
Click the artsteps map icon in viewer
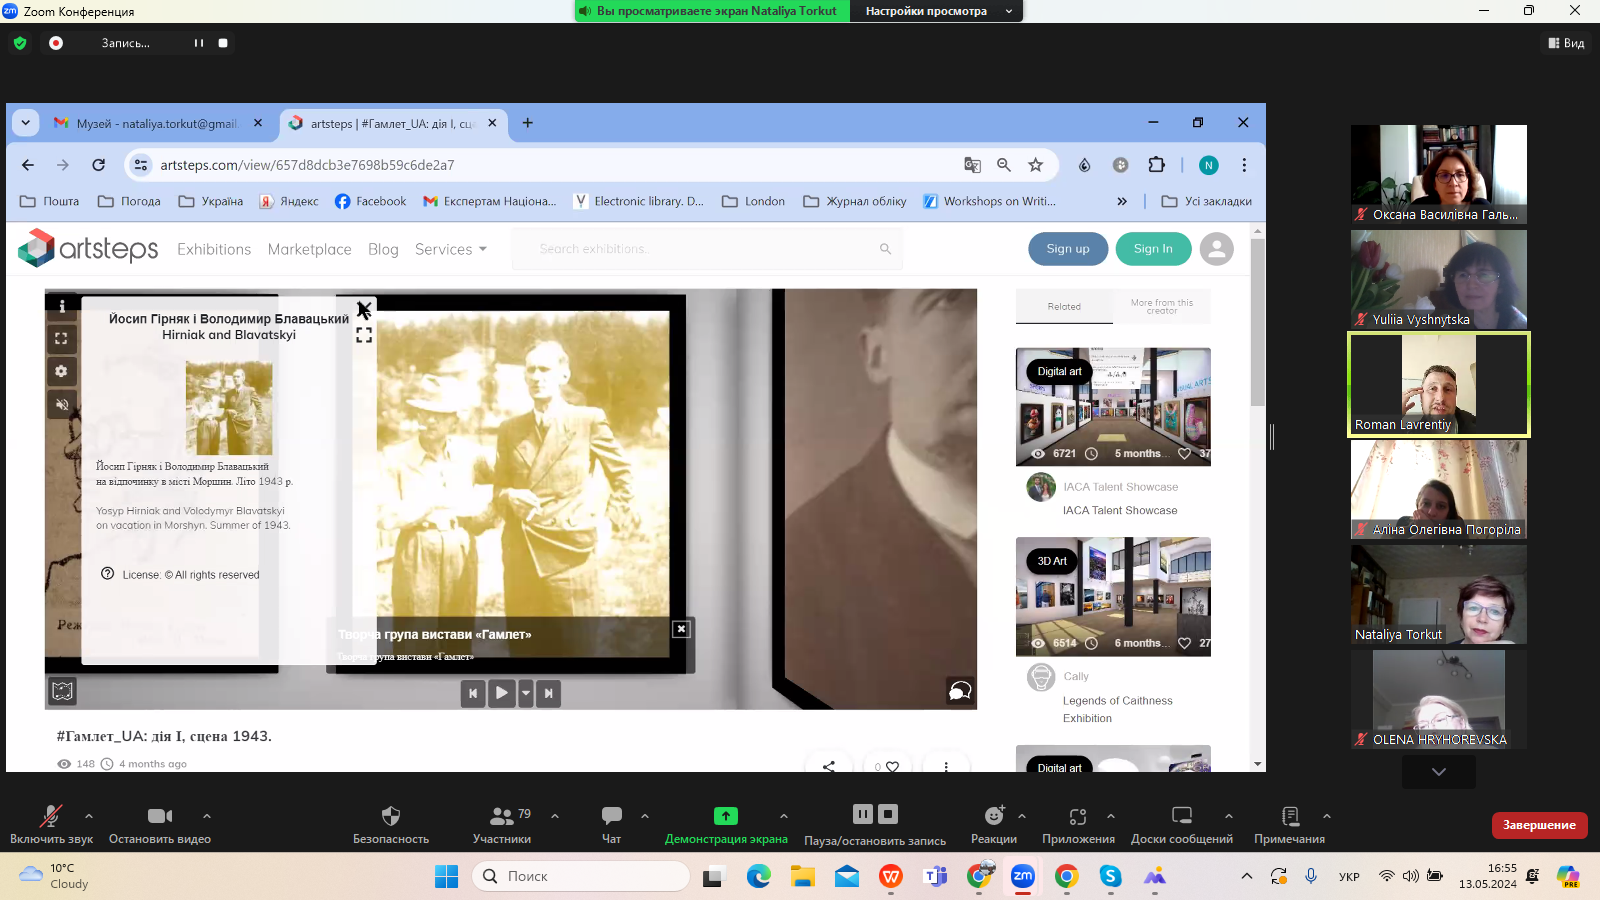pyautogui.click(x=62, y=691)
